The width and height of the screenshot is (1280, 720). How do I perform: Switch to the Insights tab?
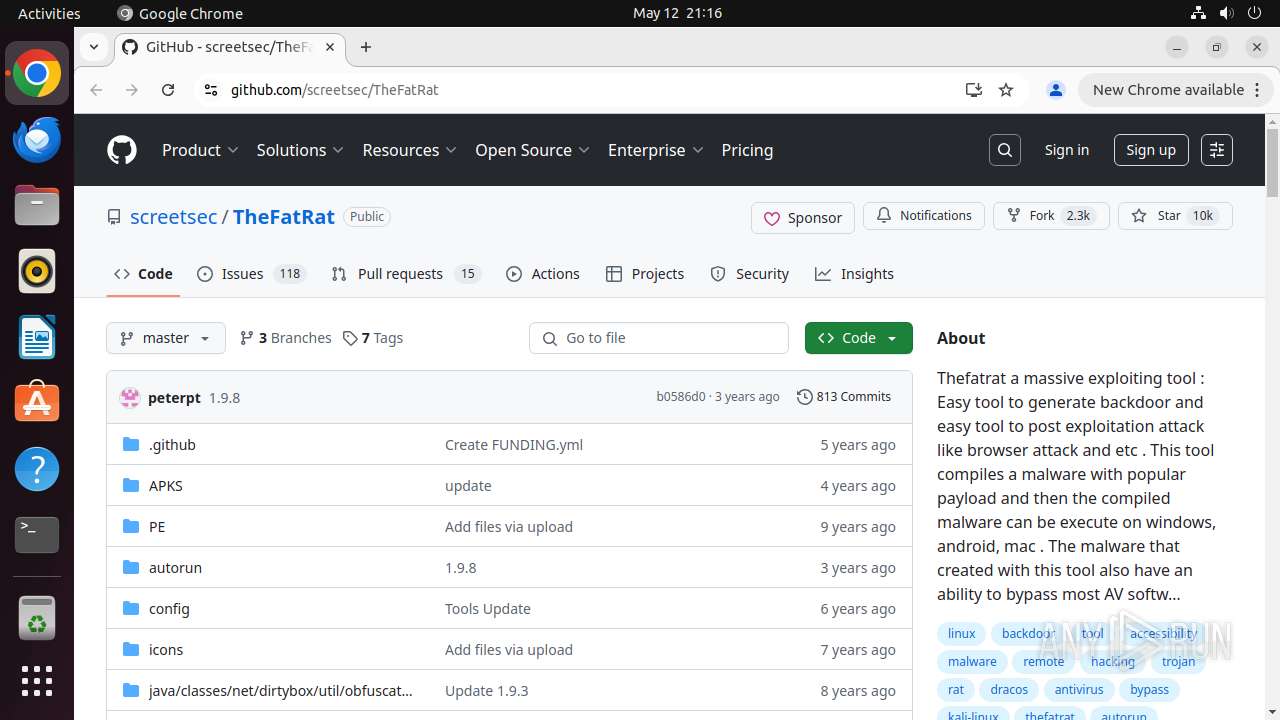[x=854, y=274]
